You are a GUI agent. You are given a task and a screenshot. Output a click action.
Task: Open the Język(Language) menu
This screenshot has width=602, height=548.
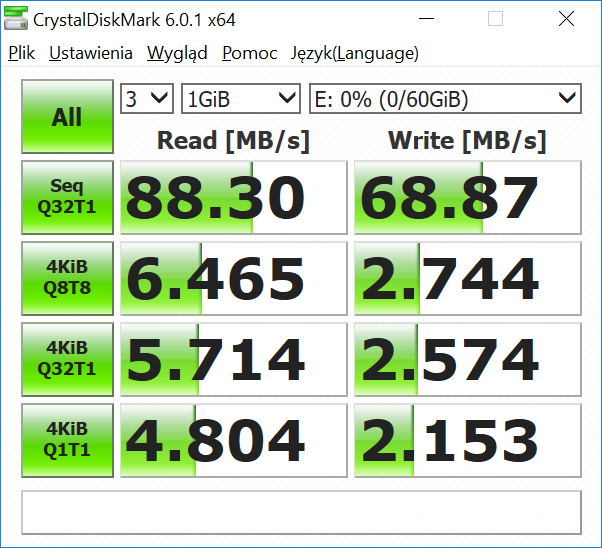pyautogui.click(x=354, y=53)
